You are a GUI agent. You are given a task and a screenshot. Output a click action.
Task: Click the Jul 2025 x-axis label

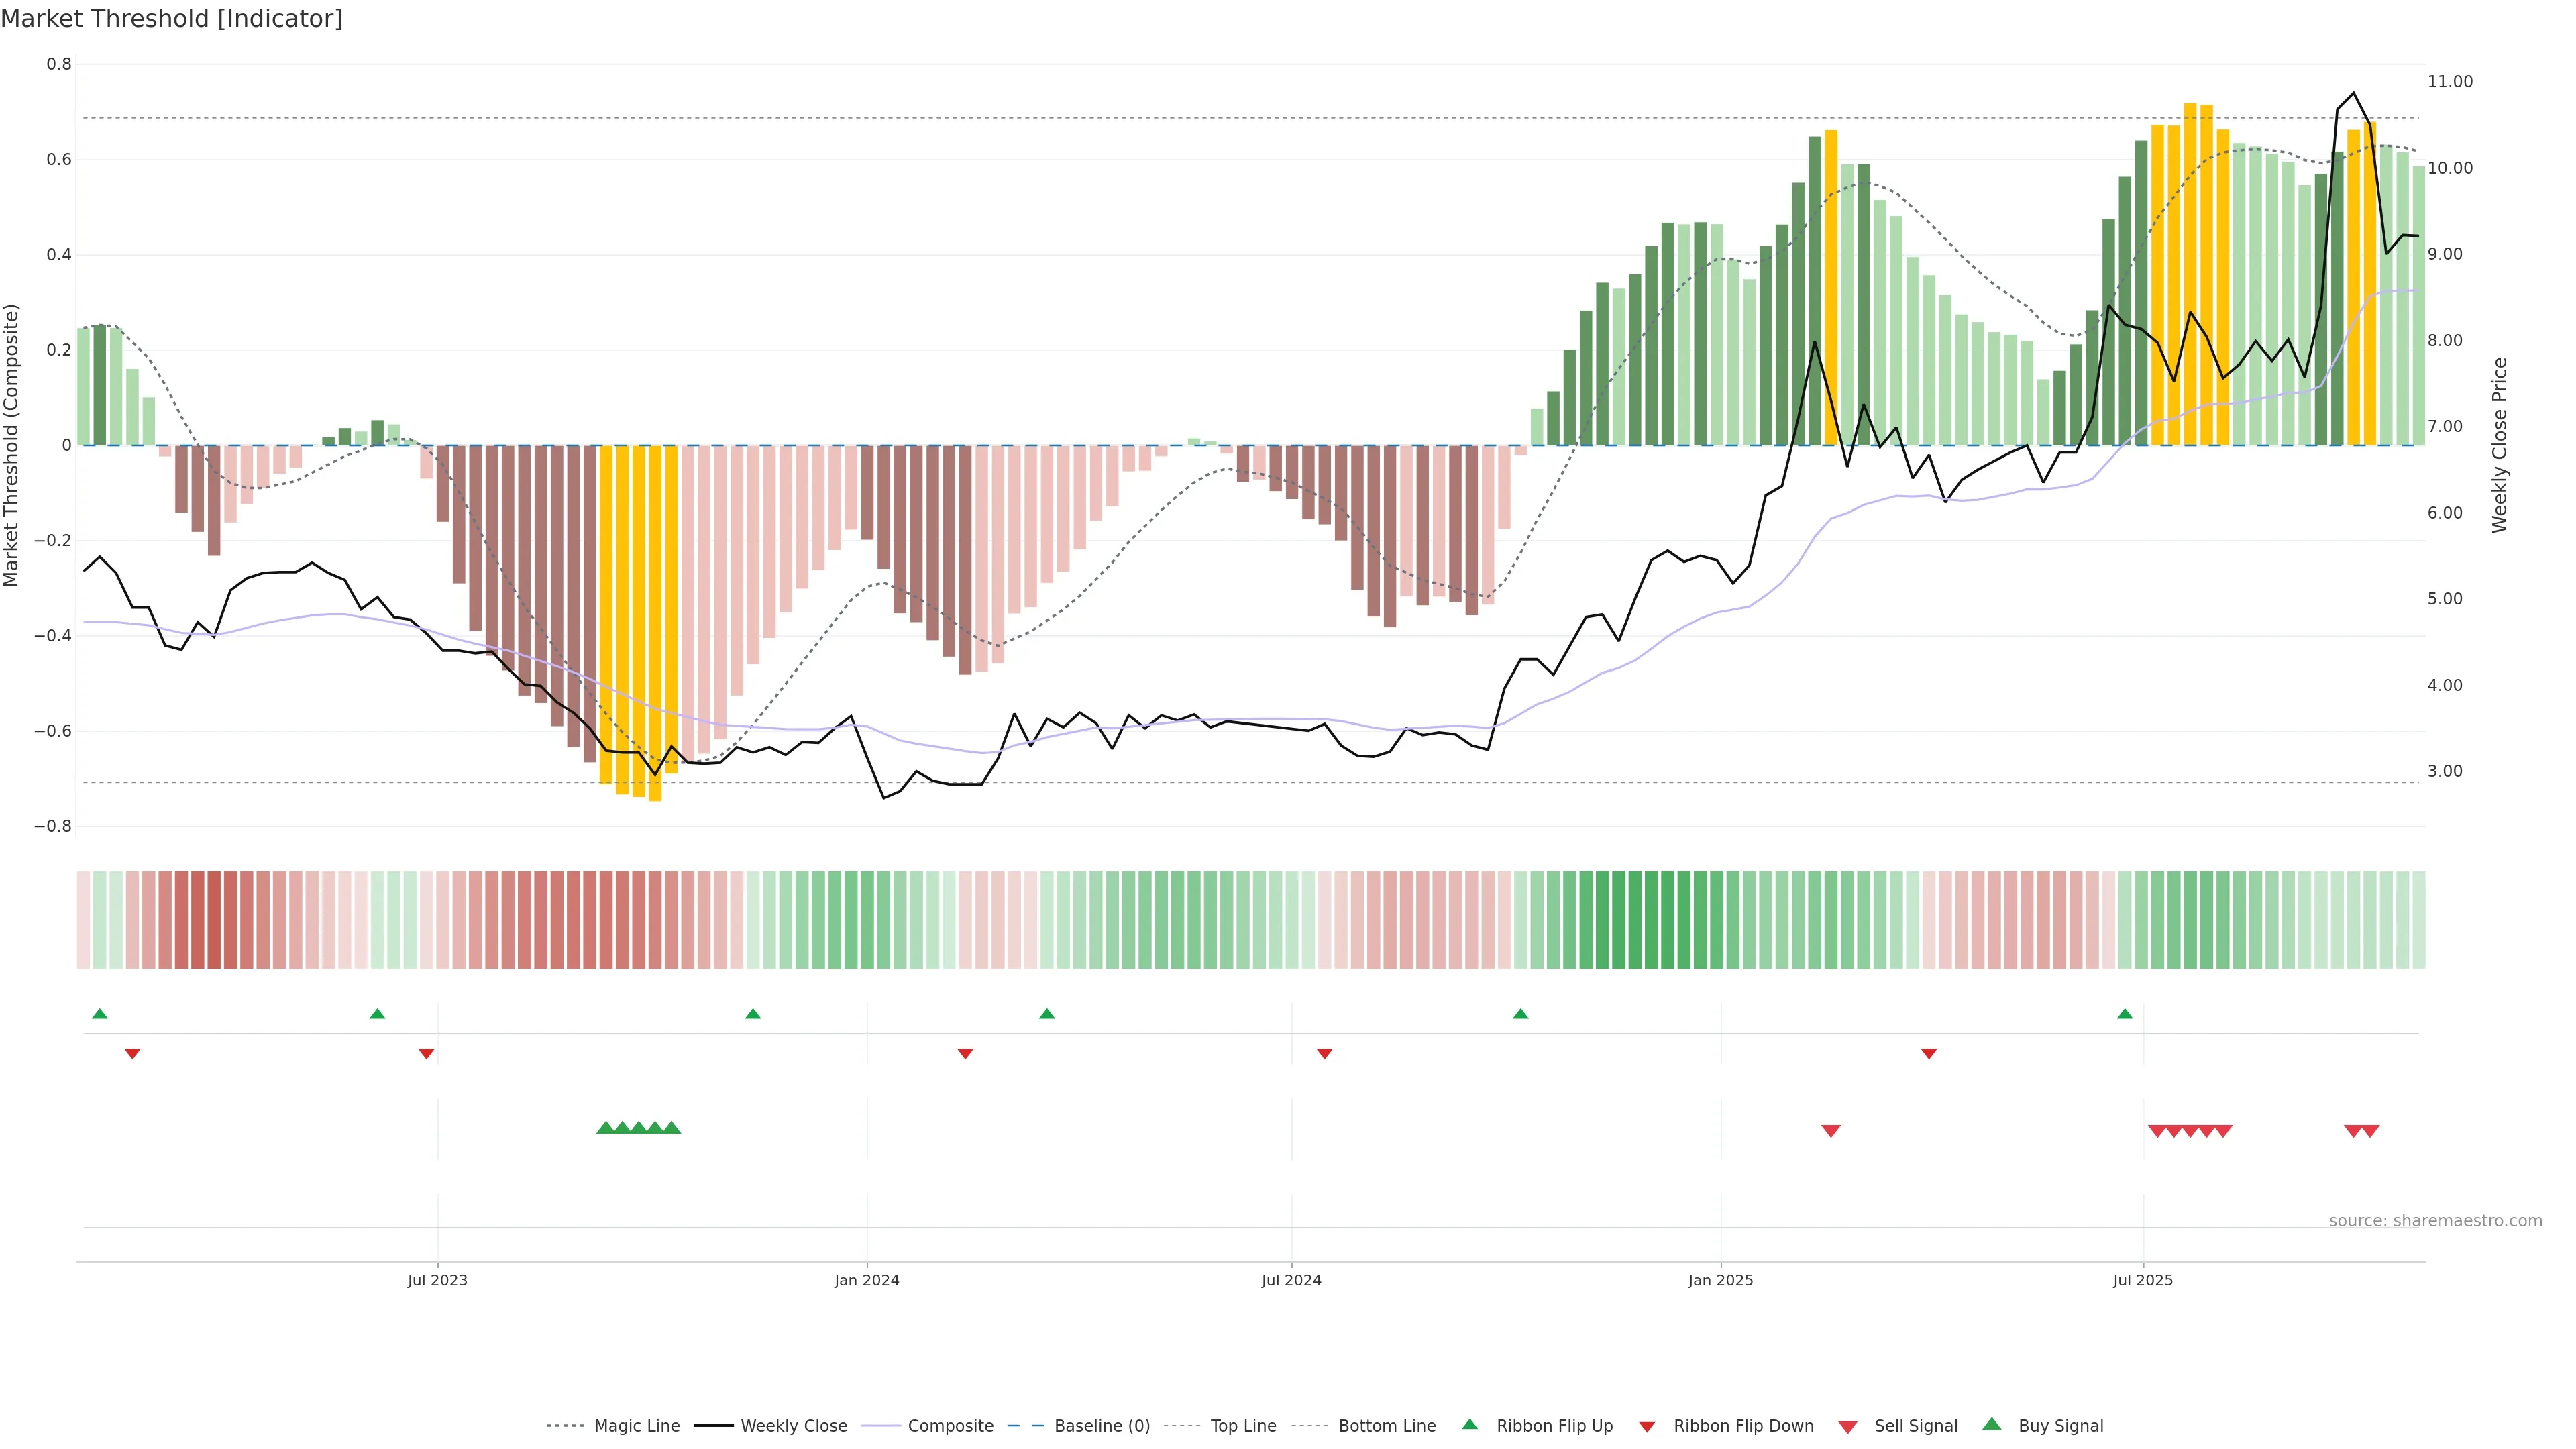pos(2142,1280)
